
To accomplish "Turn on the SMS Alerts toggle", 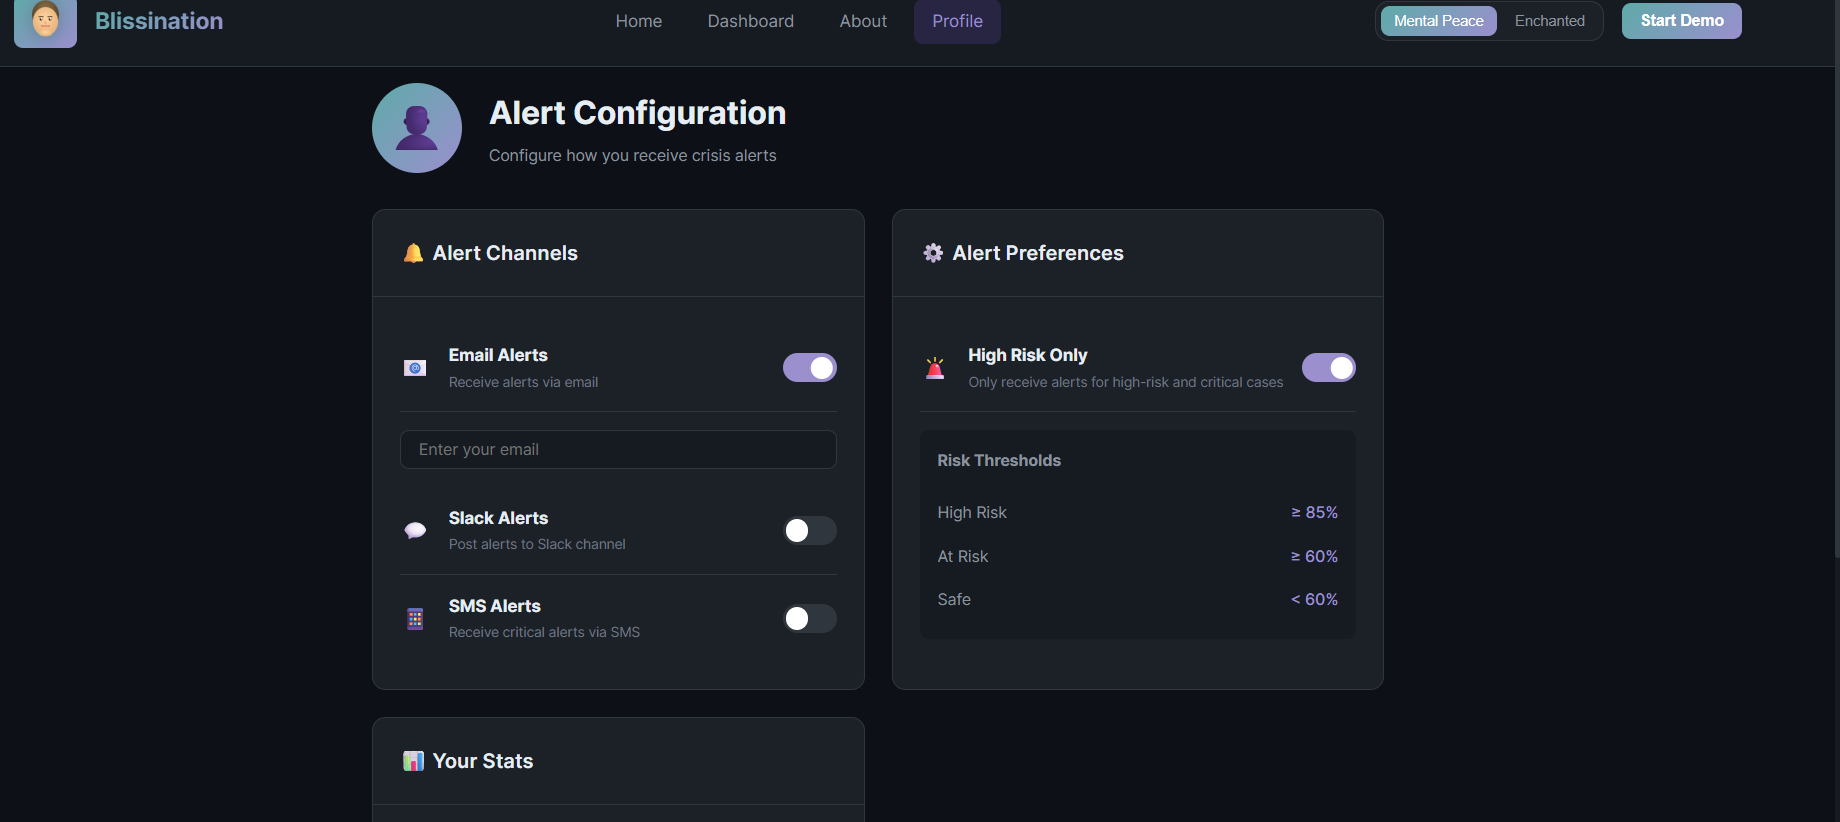I will coord(809,619).
